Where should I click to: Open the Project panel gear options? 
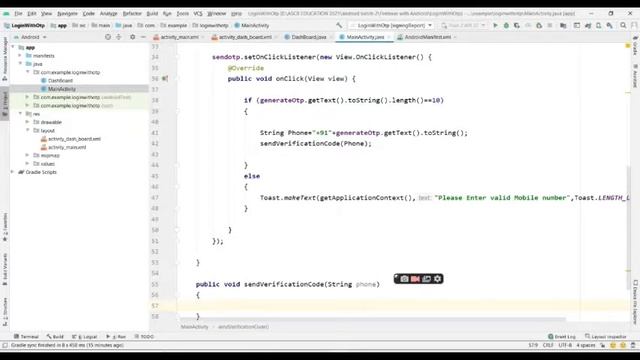click(132, 37)
